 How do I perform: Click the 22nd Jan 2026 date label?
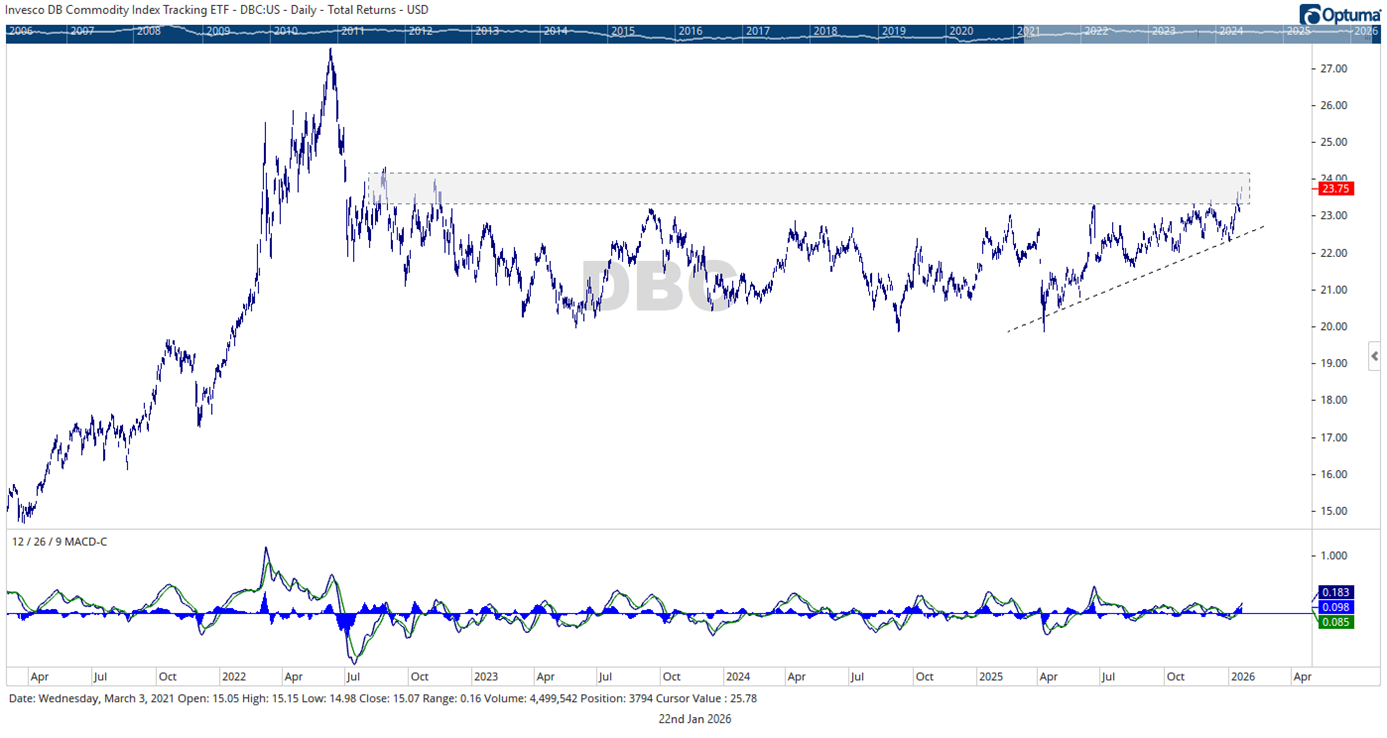tap(694, 719)
